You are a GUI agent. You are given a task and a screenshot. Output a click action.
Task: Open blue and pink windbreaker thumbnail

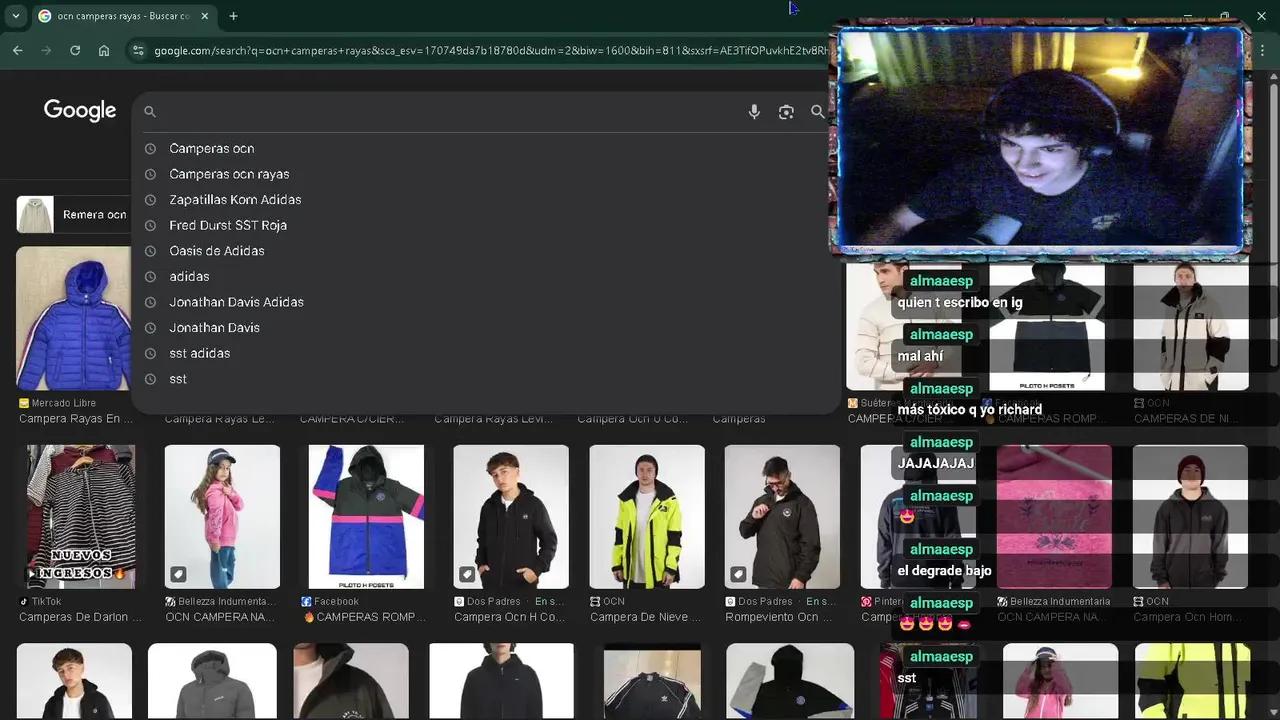point(366,517)
